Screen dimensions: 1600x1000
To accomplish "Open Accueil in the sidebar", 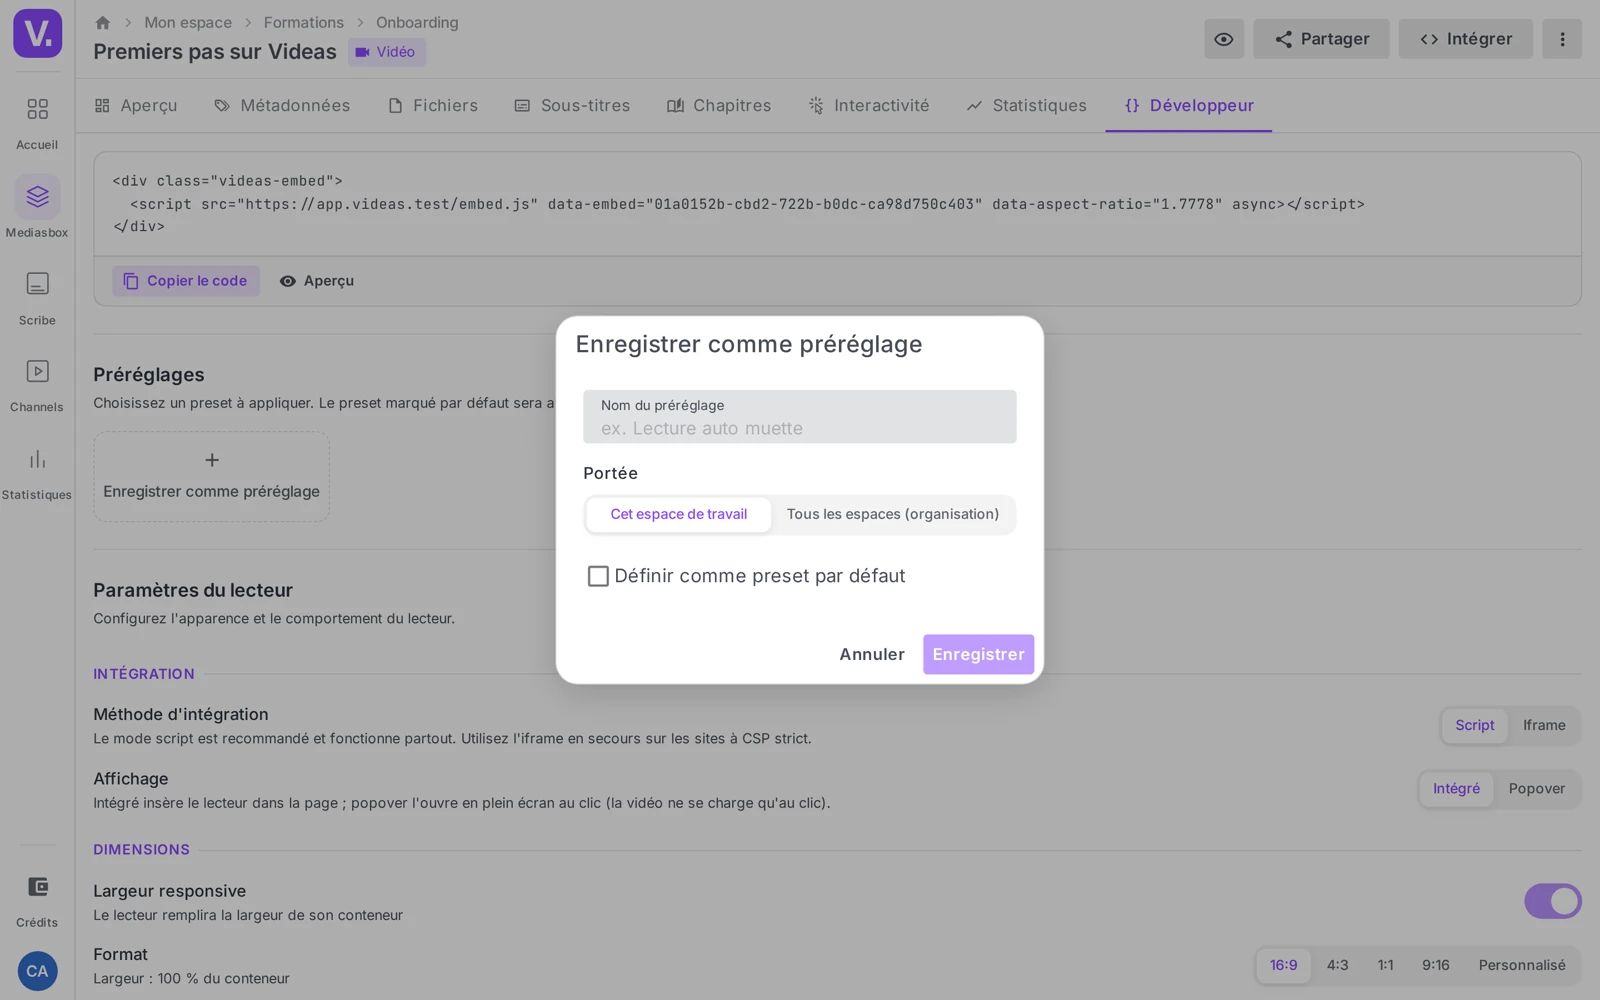I will (x=37, y=122).
